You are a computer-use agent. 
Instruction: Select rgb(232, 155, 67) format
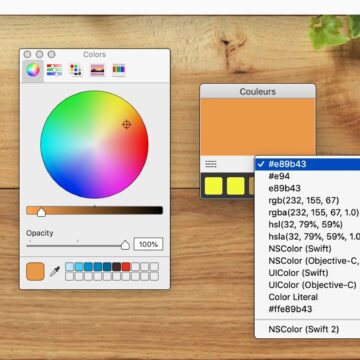308,200
